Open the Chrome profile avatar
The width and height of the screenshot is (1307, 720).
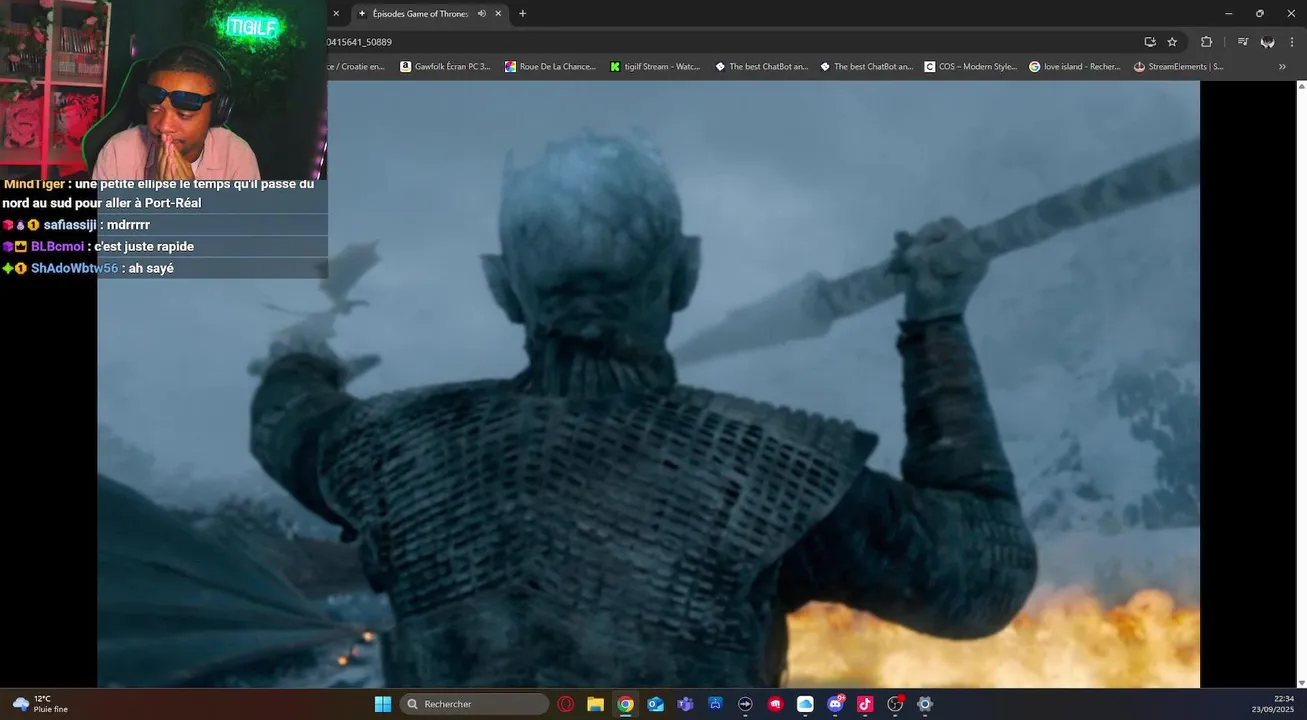[1267, 42]
